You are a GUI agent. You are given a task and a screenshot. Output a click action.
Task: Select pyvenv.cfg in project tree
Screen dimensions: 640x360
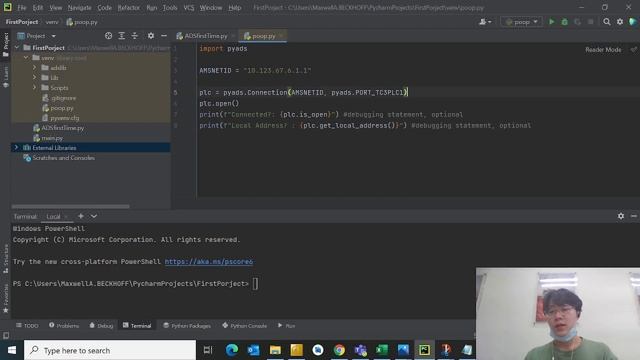[x=64, y=118]
